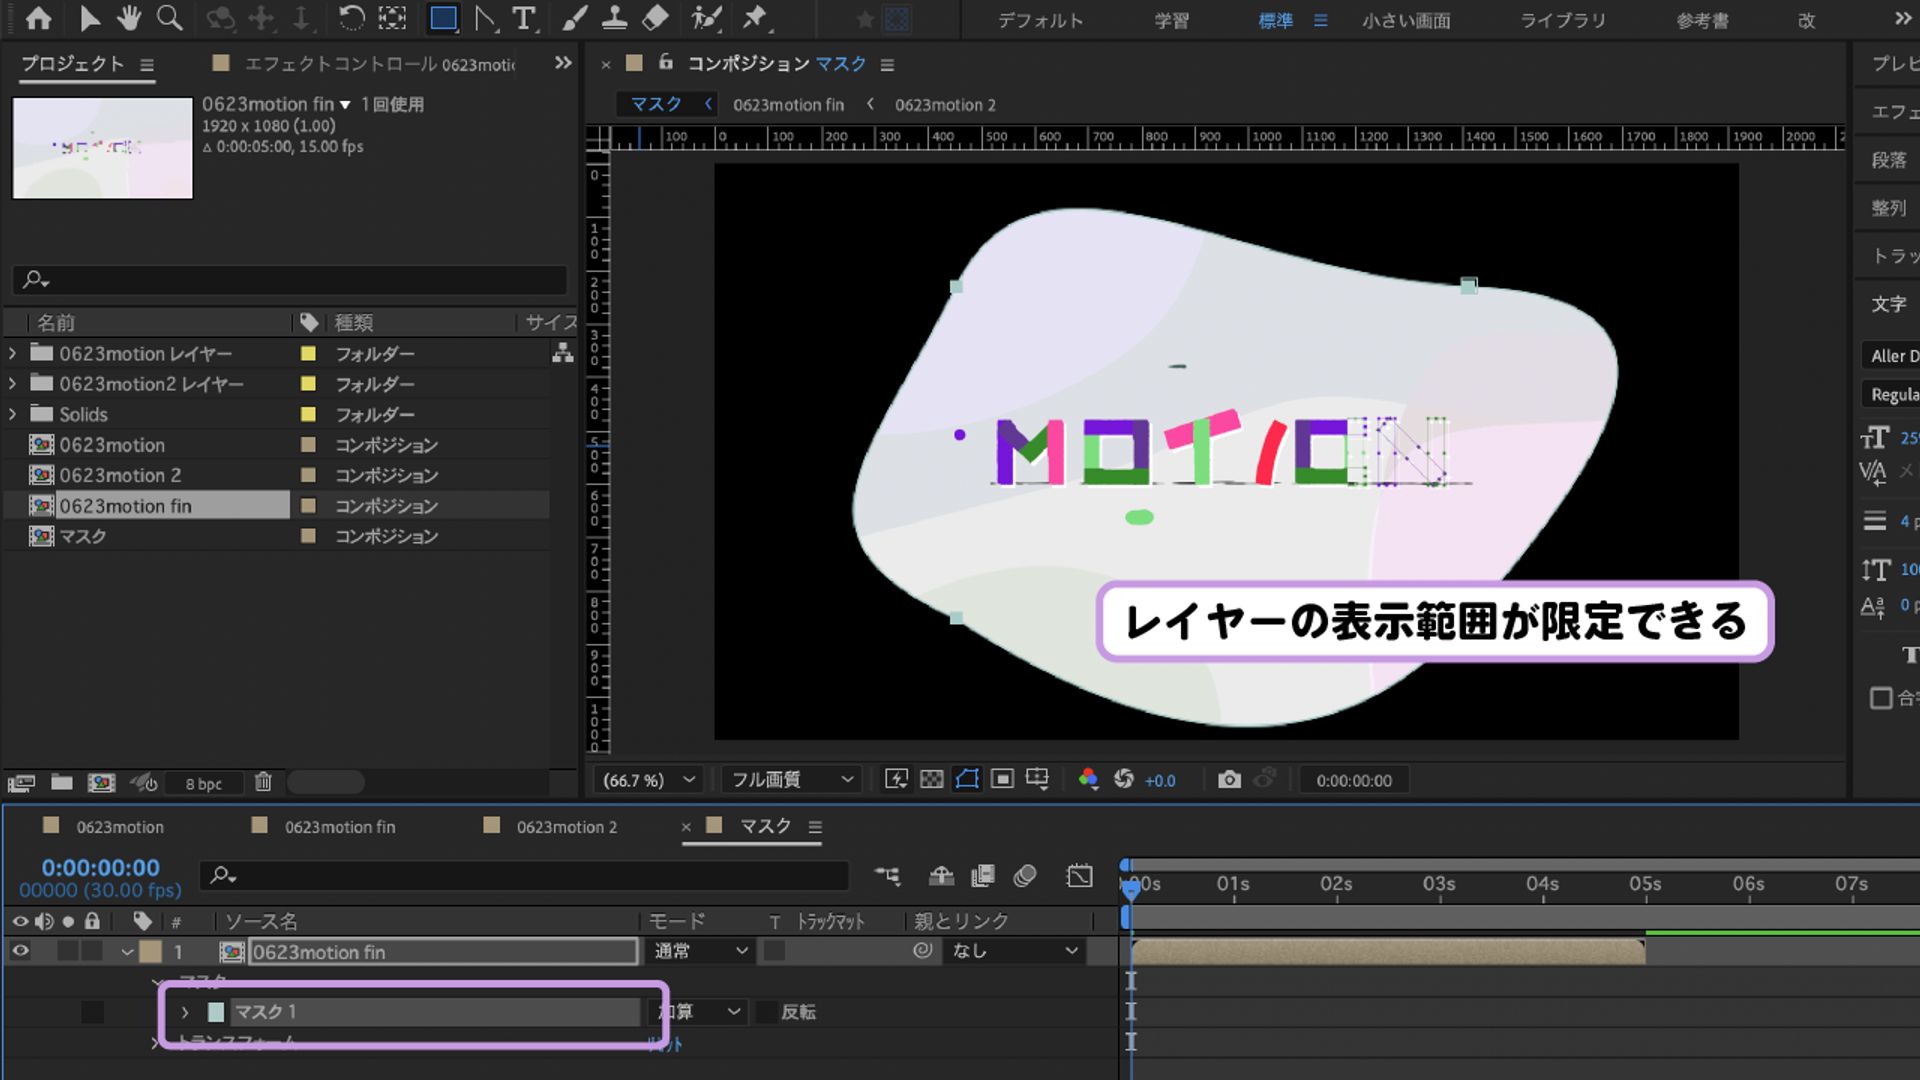Image resolution: width=1920 pixels, height=1080 pixels.
Task: Enable the 反転 (invert) checkbox for マスク 1
Action: point(764,1012)
